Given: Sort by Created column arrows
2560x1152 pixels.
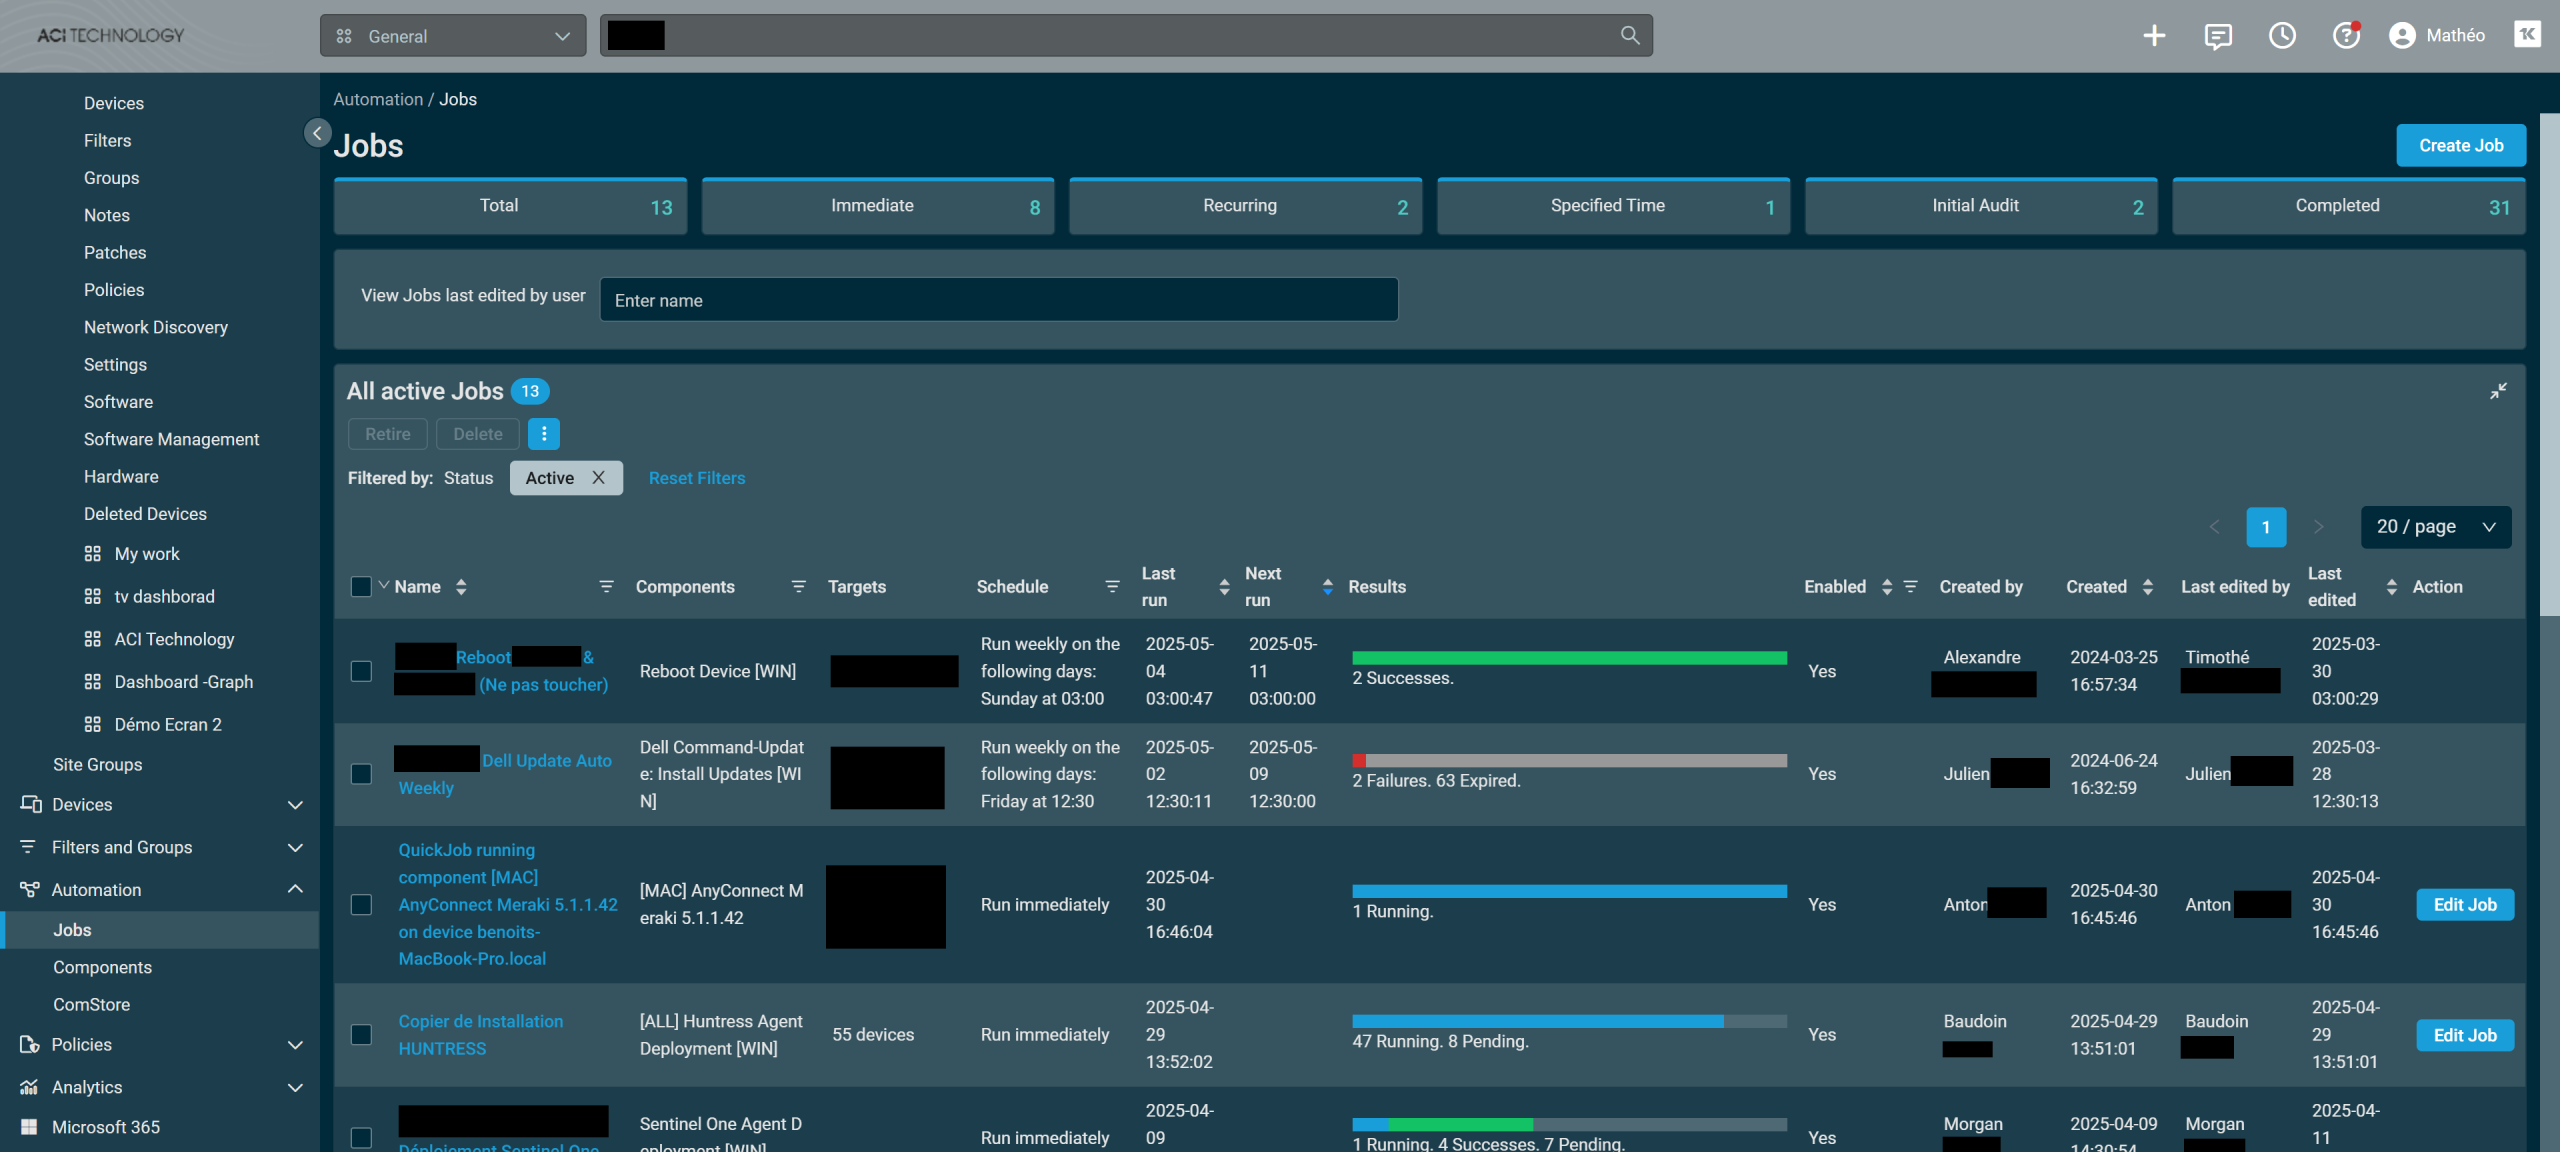Looking at the screenshot, I should tap(2147, 587).
